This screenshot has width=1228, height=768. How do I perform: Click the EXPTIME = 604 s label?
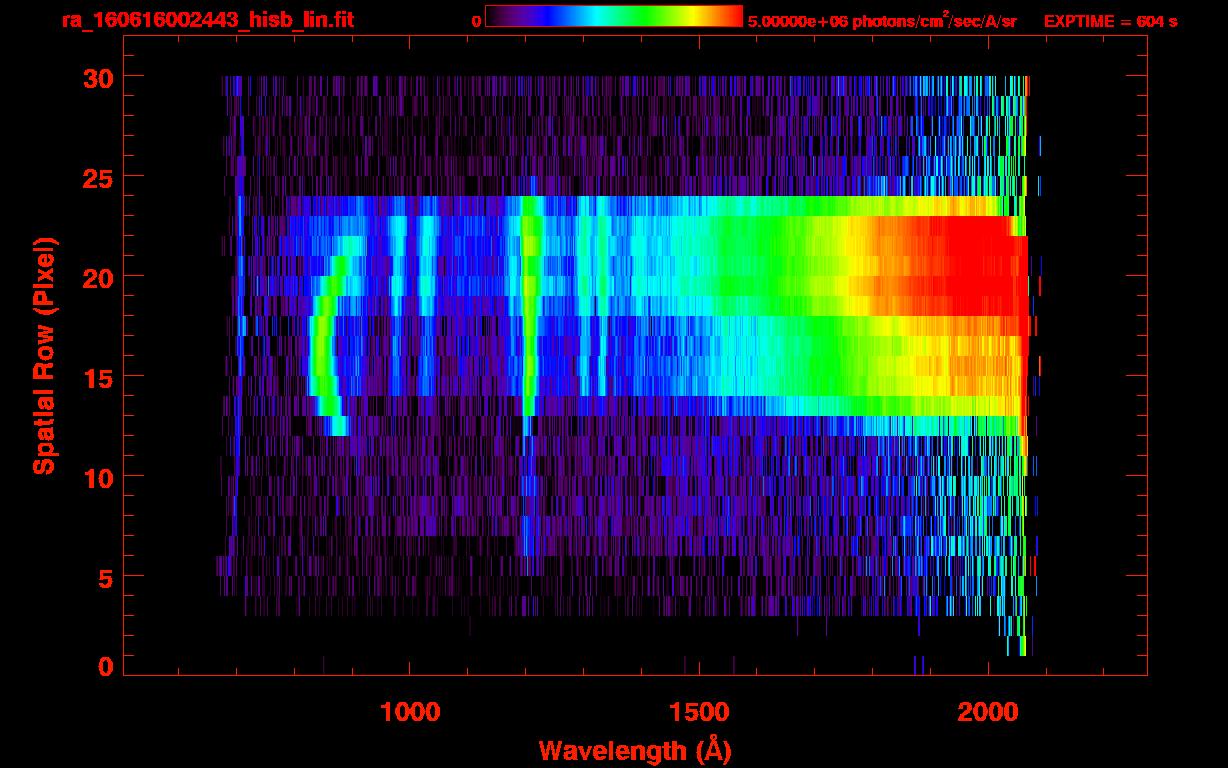click(1110, 22)
